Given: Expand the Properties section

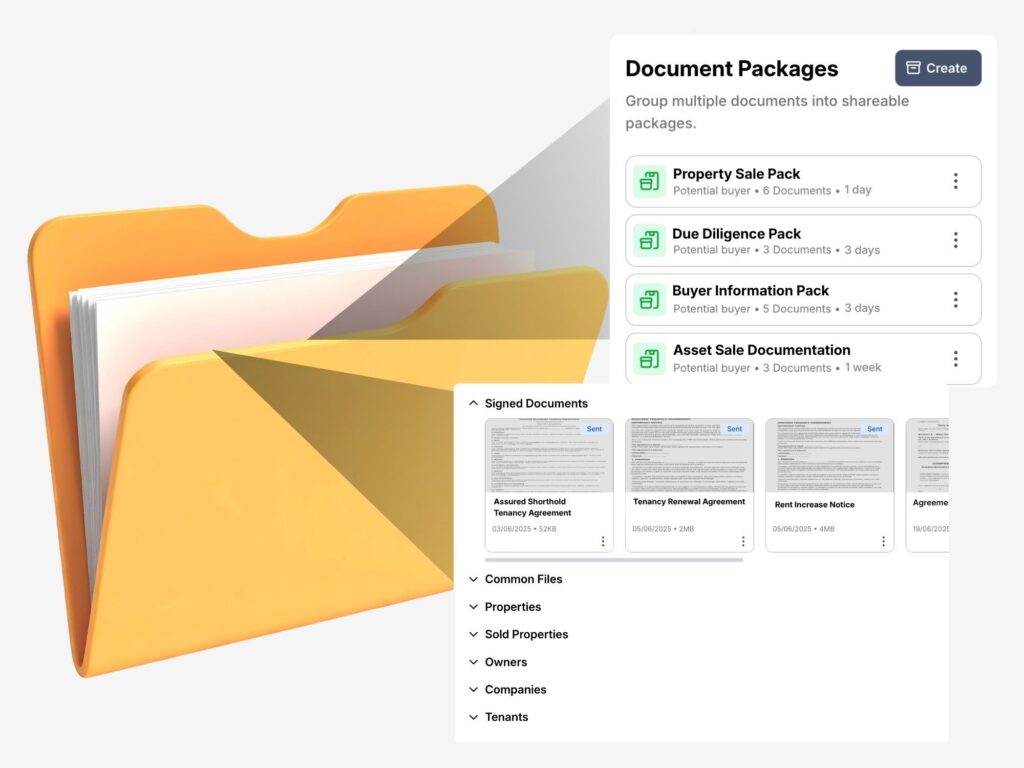Looking at the screenshot, I should [x=474, y=607].
